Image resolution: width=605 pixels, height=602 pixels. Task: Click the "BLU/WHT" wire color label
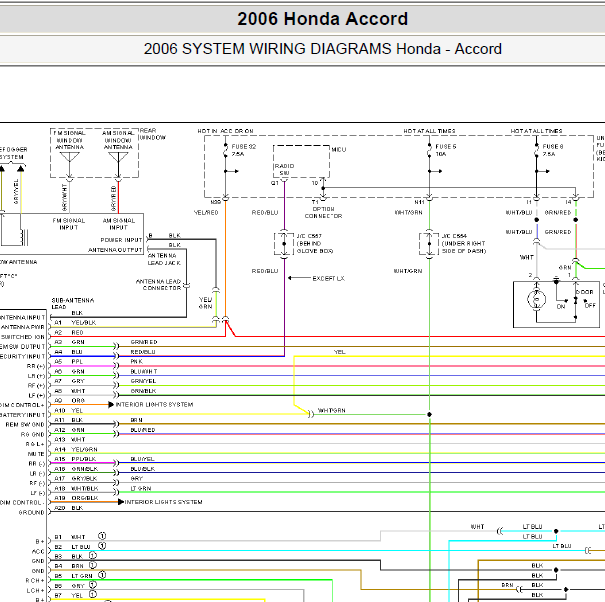tap(144, 372)
